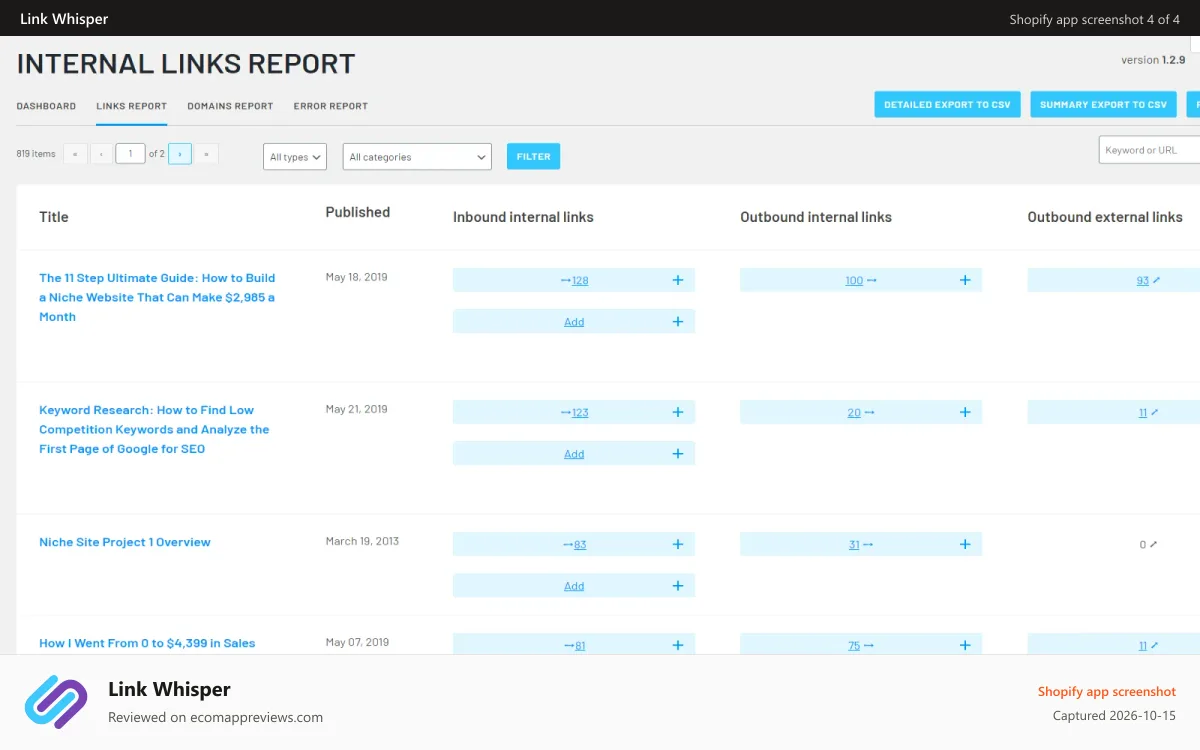
Task: Click the Keyword or URL search field
Action: pos(1150,150)
